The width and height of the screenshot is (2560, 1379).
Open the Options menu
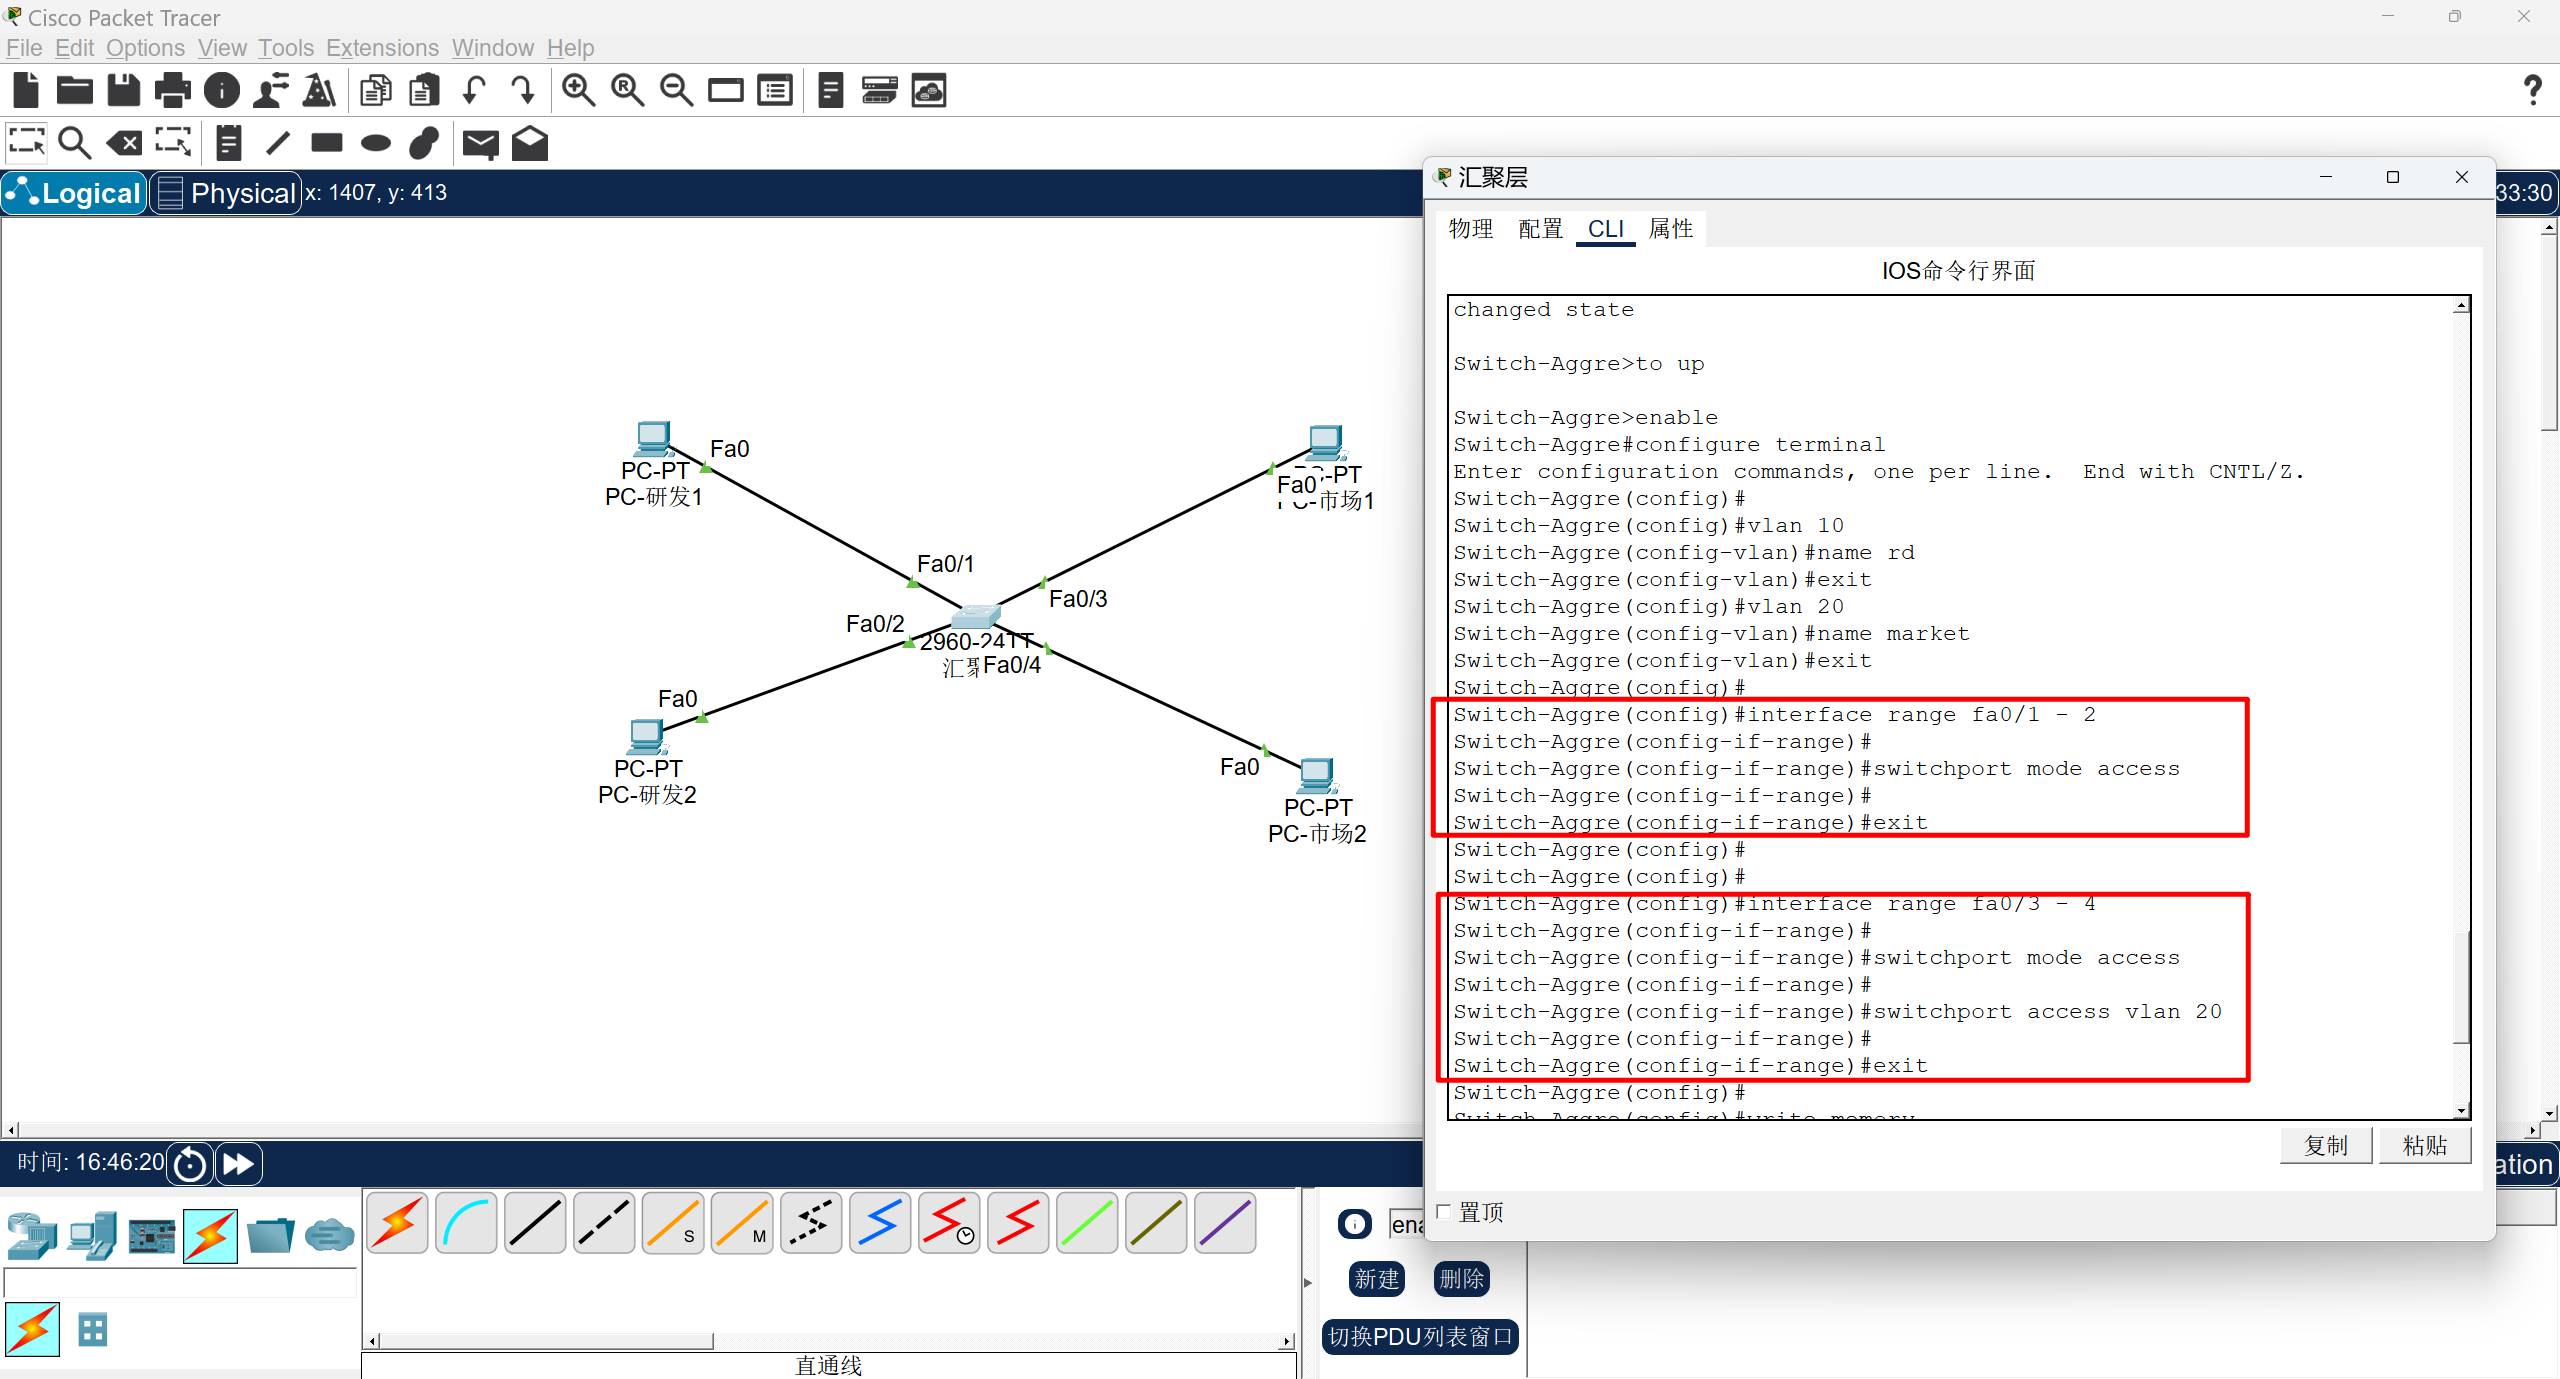(145, 48)
